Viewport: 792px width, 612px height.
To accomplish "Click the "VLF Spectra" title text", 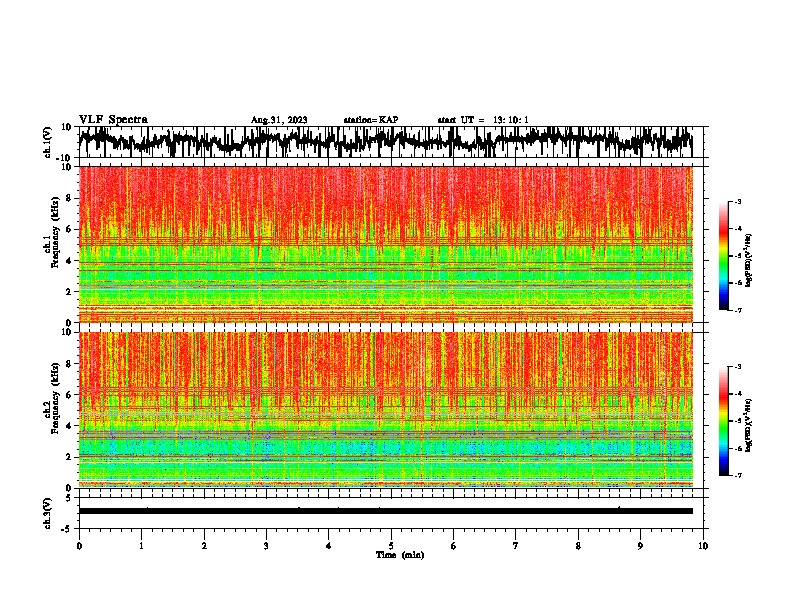I will 113,120.
